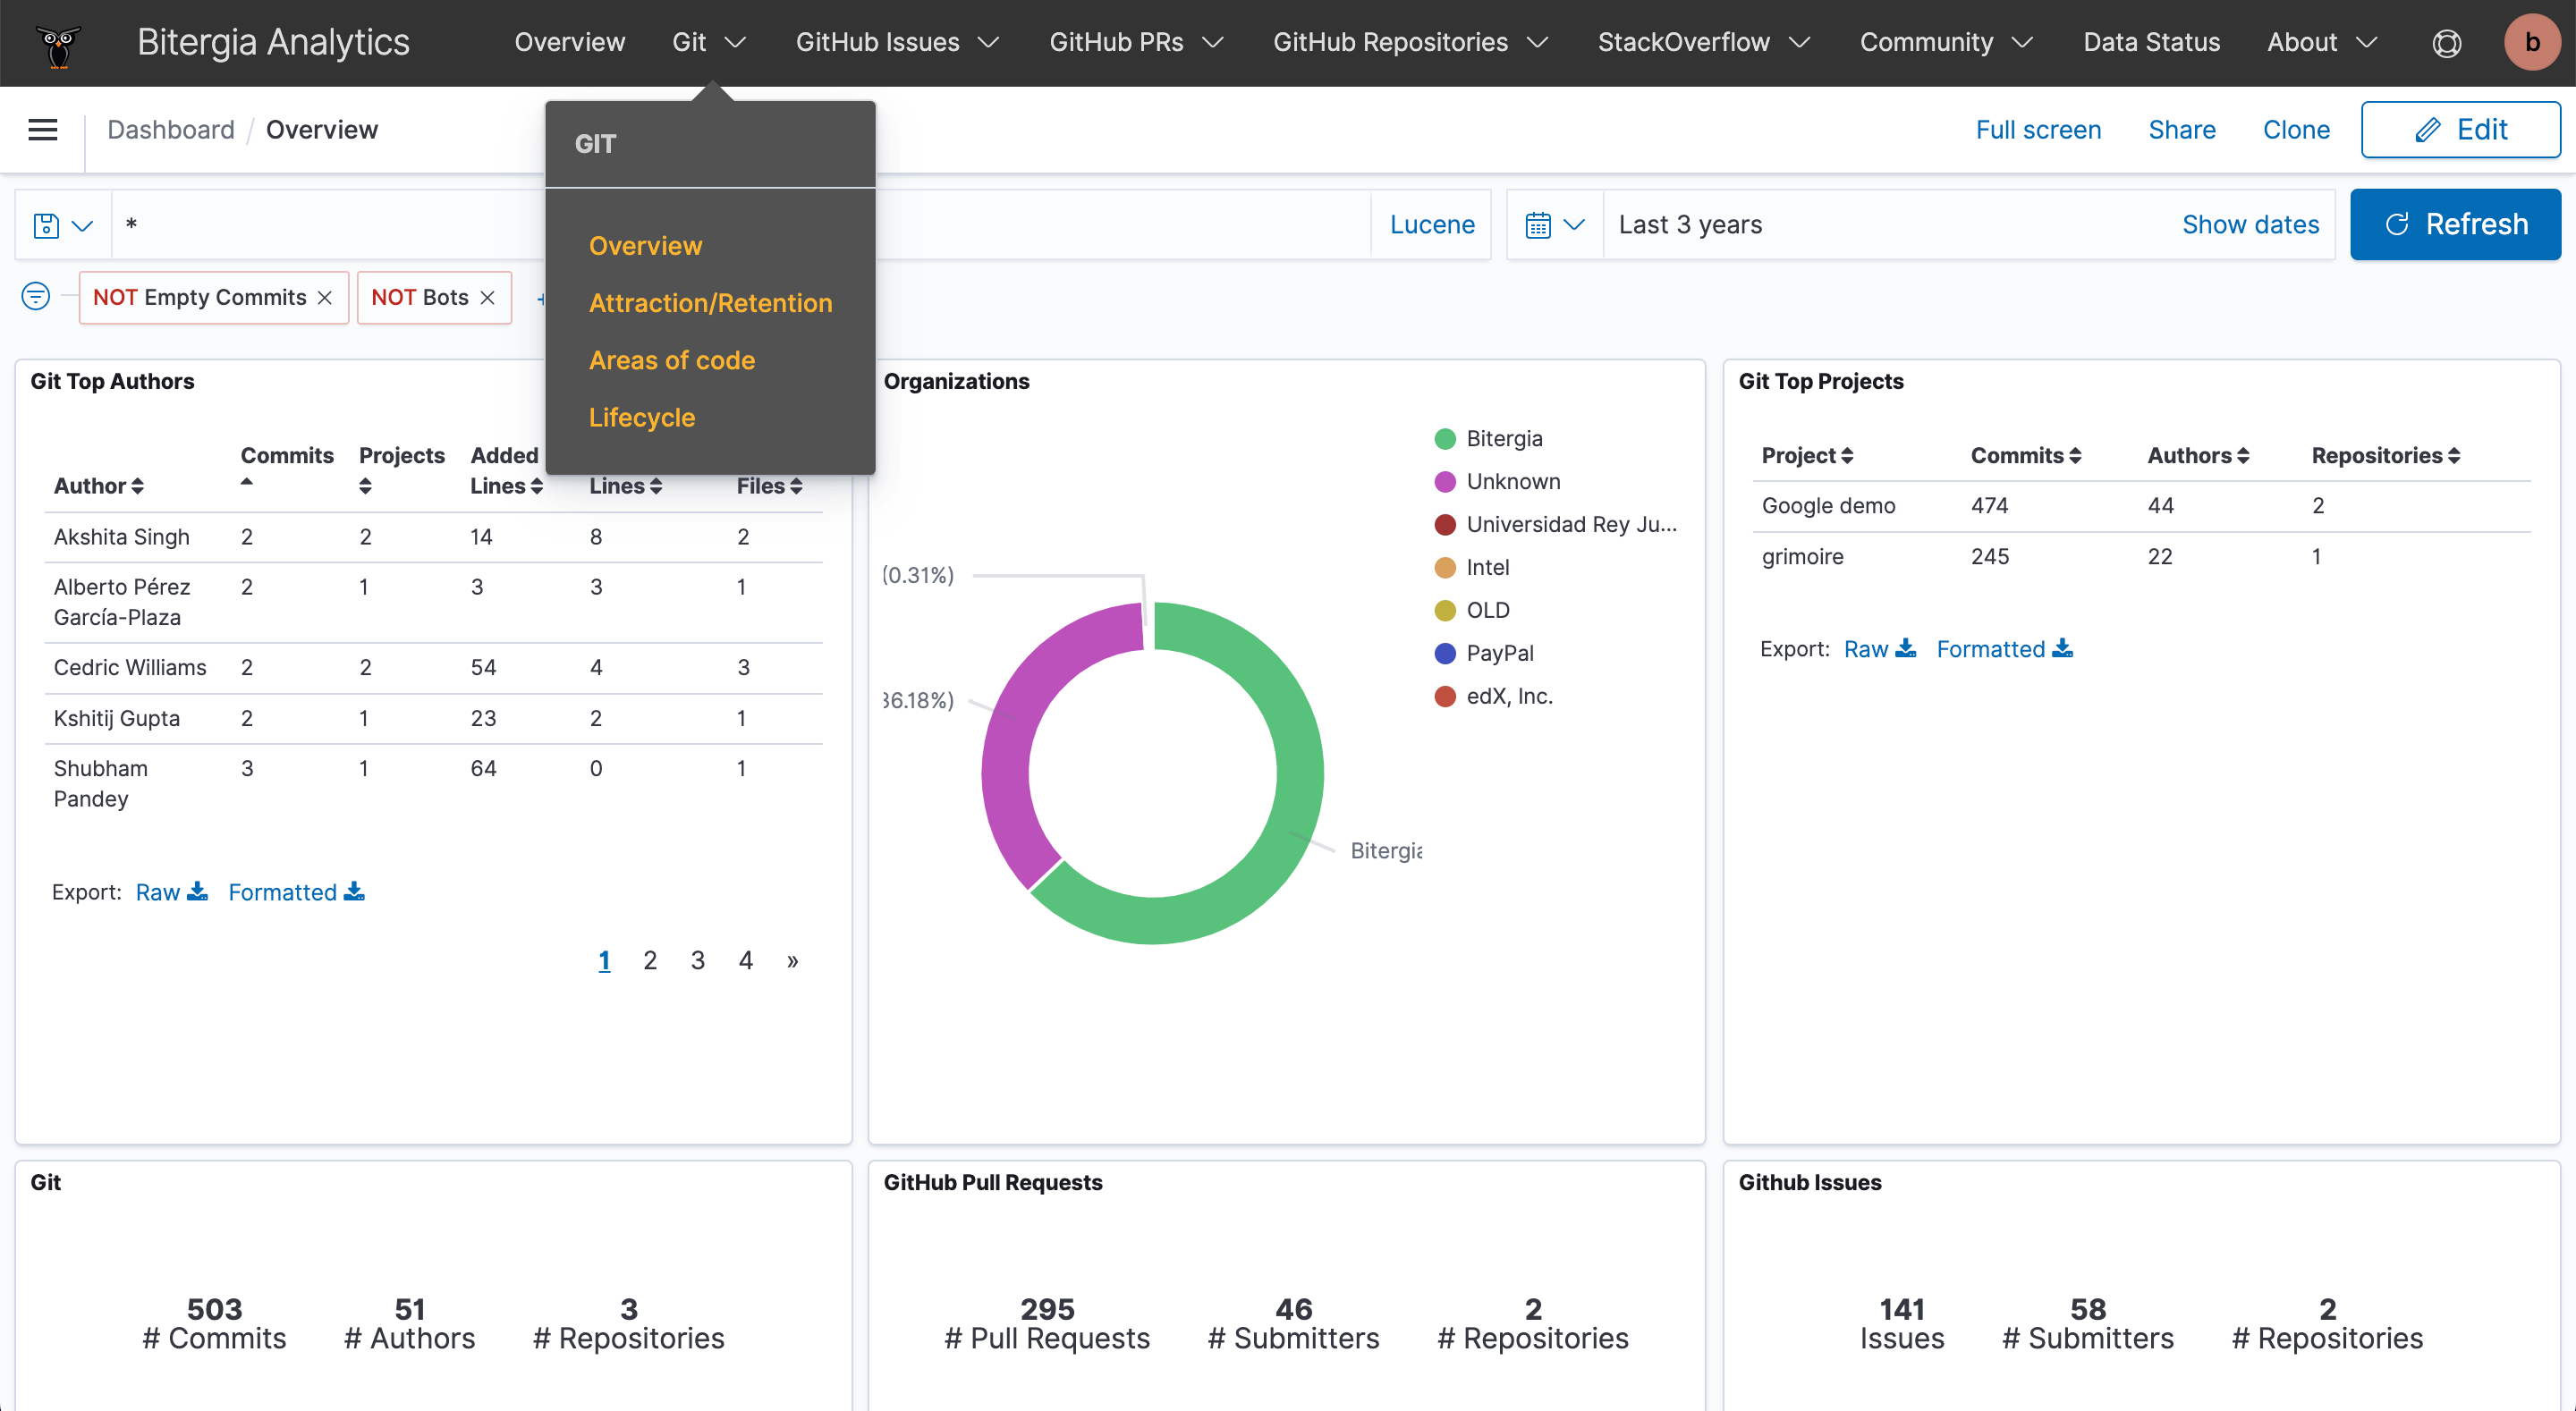Click the Refresh button
The image size is (2576, 1411).
(x=2455, y=225)
